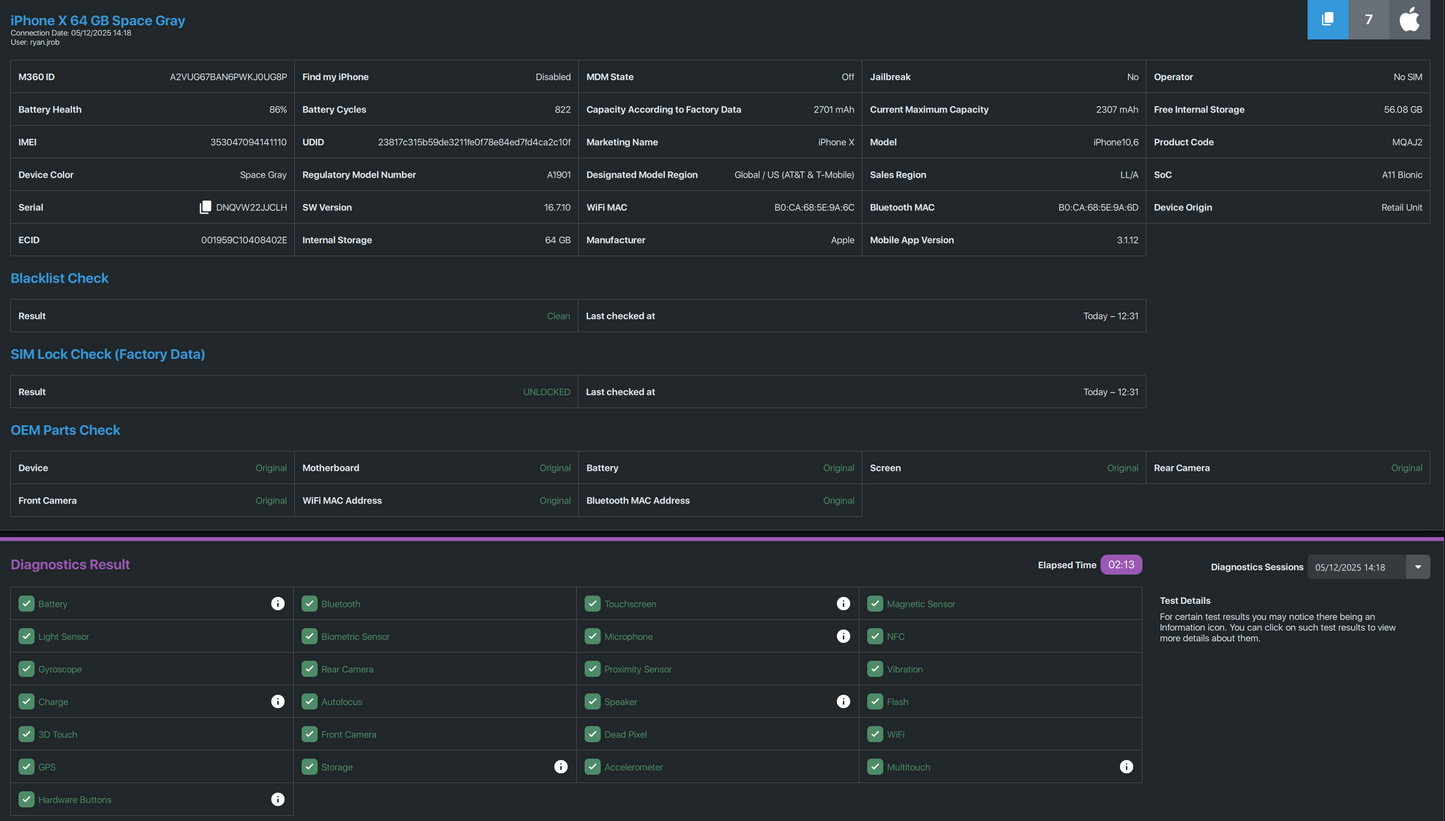
Task: Open Charge test info icon
Action: (278, 702)
